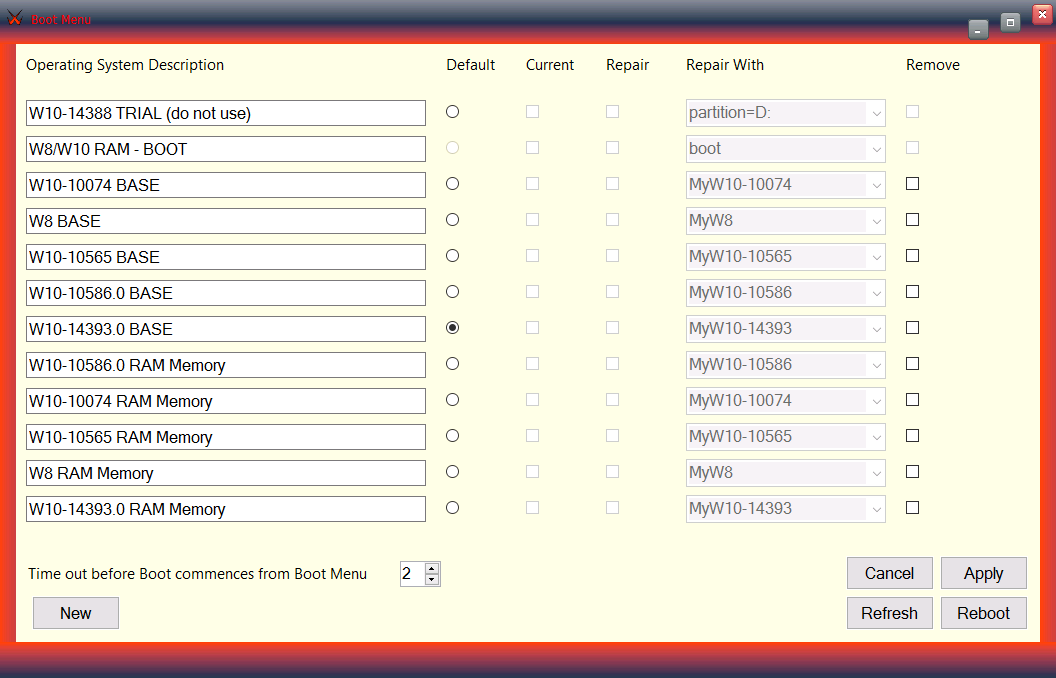Set W8 RAM Memory as default
Viewport: 1056px width, 678px height.
click(453, 472)
